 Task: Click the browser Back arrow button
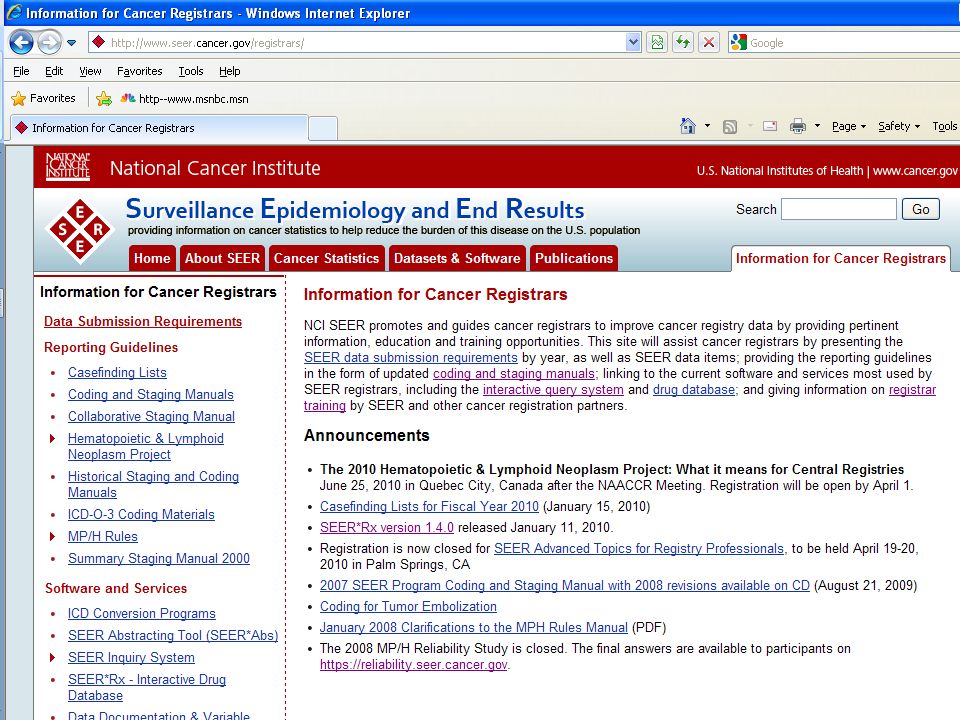pyautogui.click(x=22, y=42)
